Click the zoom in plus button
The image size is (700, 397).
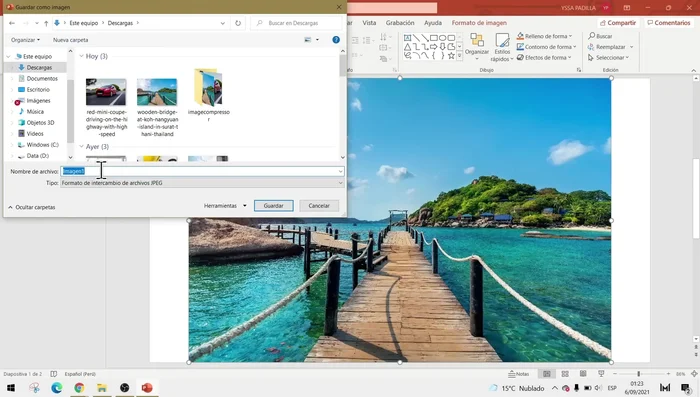[x=668, y=374]
